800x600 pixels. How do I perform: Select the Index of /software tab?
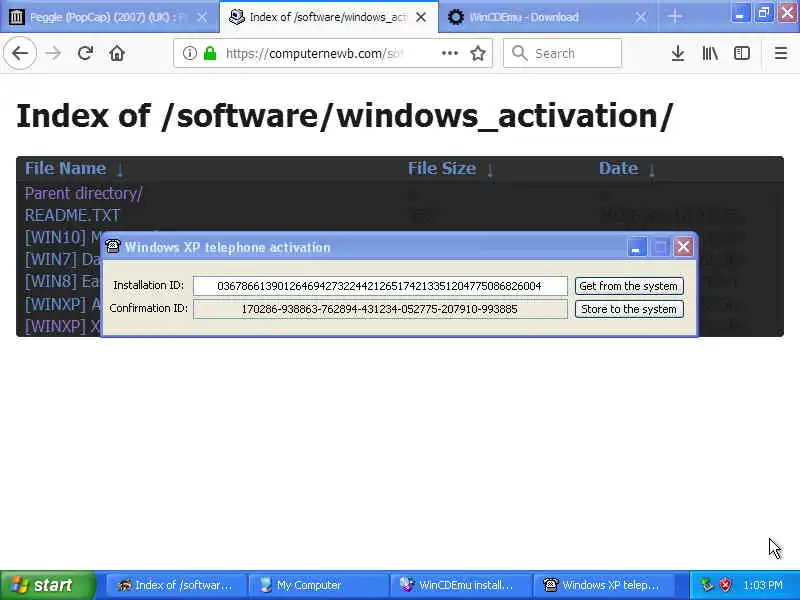point(329,17)
